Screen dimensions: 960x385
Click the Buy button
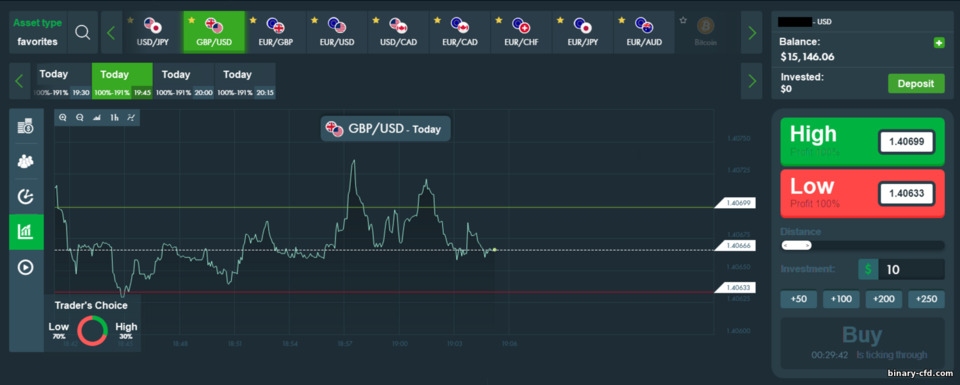[863, 343]
